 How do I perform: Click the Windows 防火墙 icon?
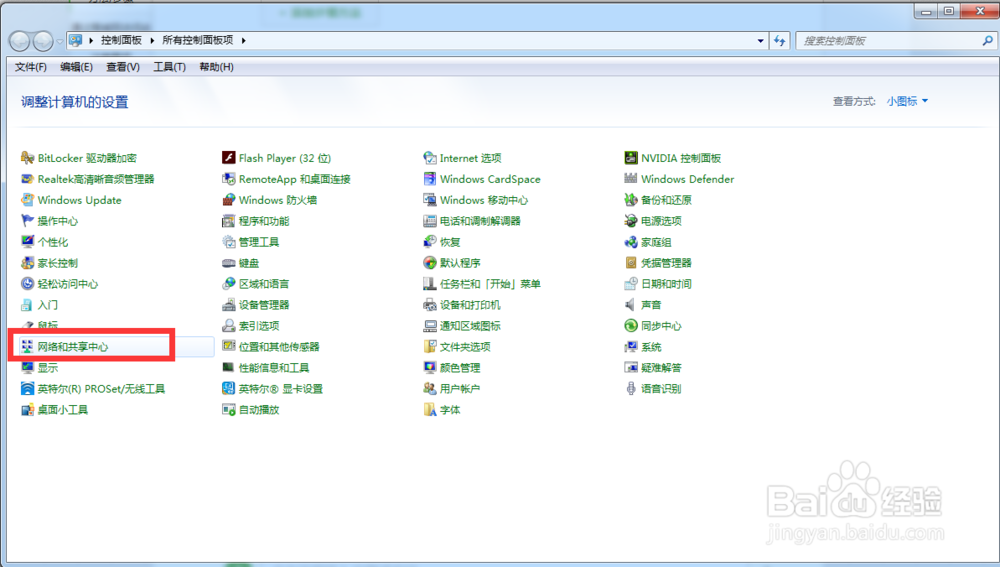pos(229,200)
